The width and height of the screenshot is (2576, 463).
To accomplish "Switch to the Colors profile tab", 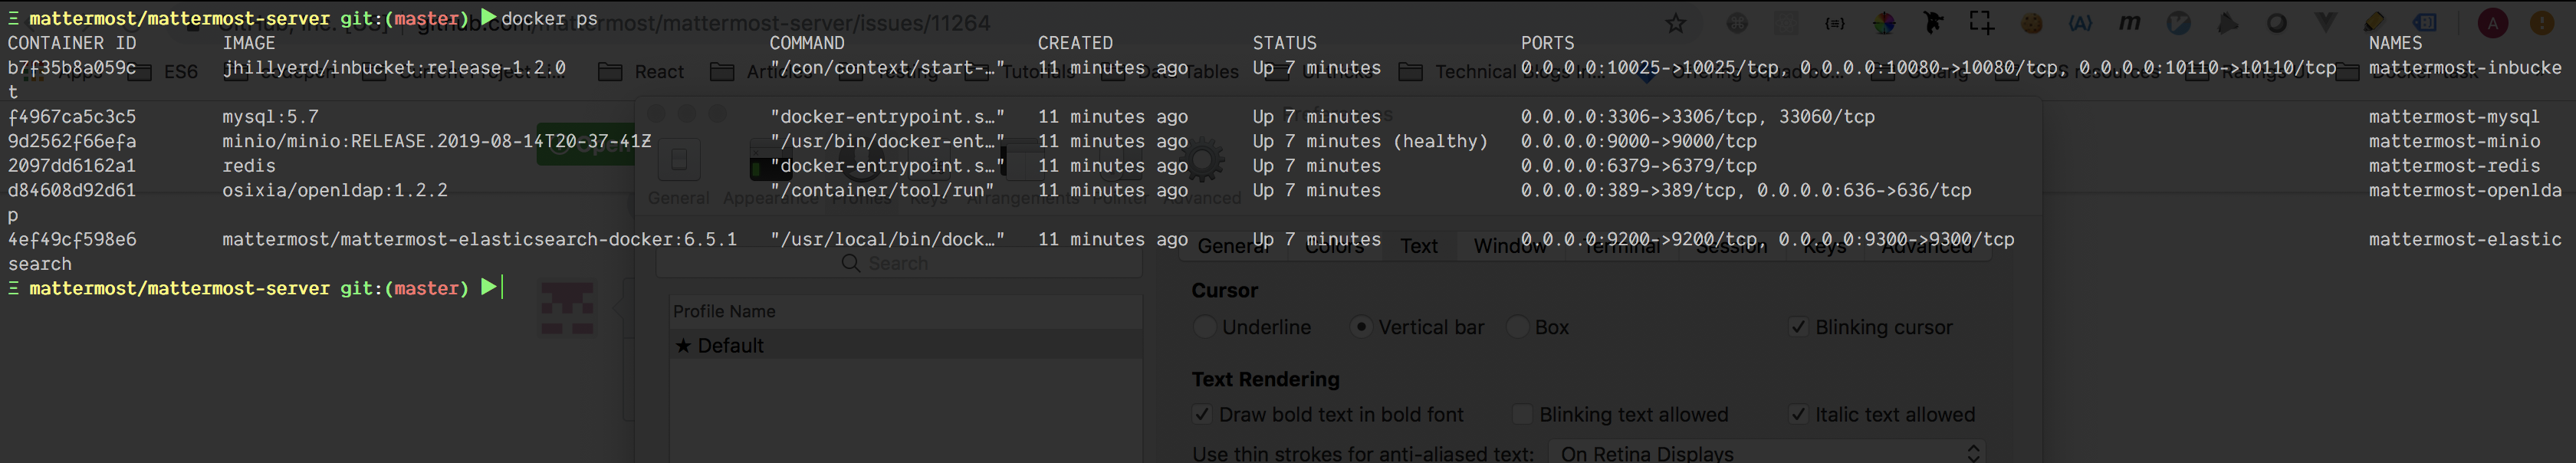I will click(x=1335, y=246).
